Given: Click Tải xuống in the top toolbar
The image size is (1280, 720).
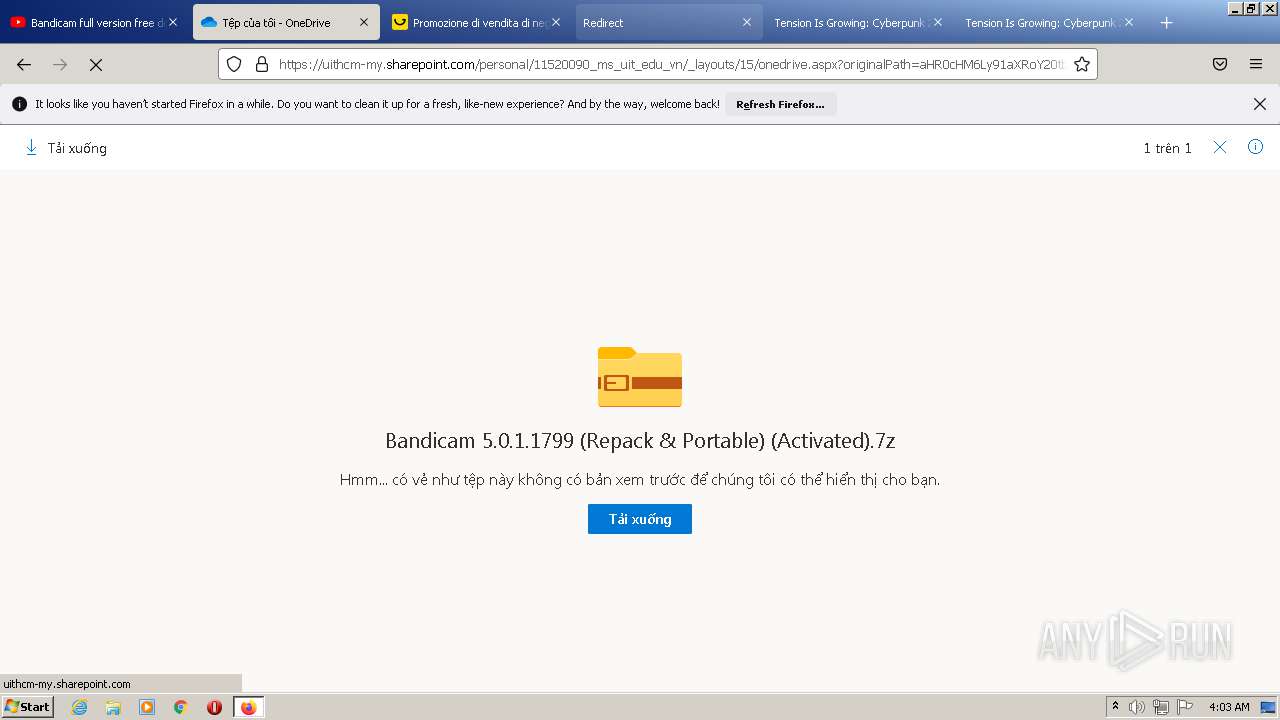Looking at the screenshot, I should 66,148.
